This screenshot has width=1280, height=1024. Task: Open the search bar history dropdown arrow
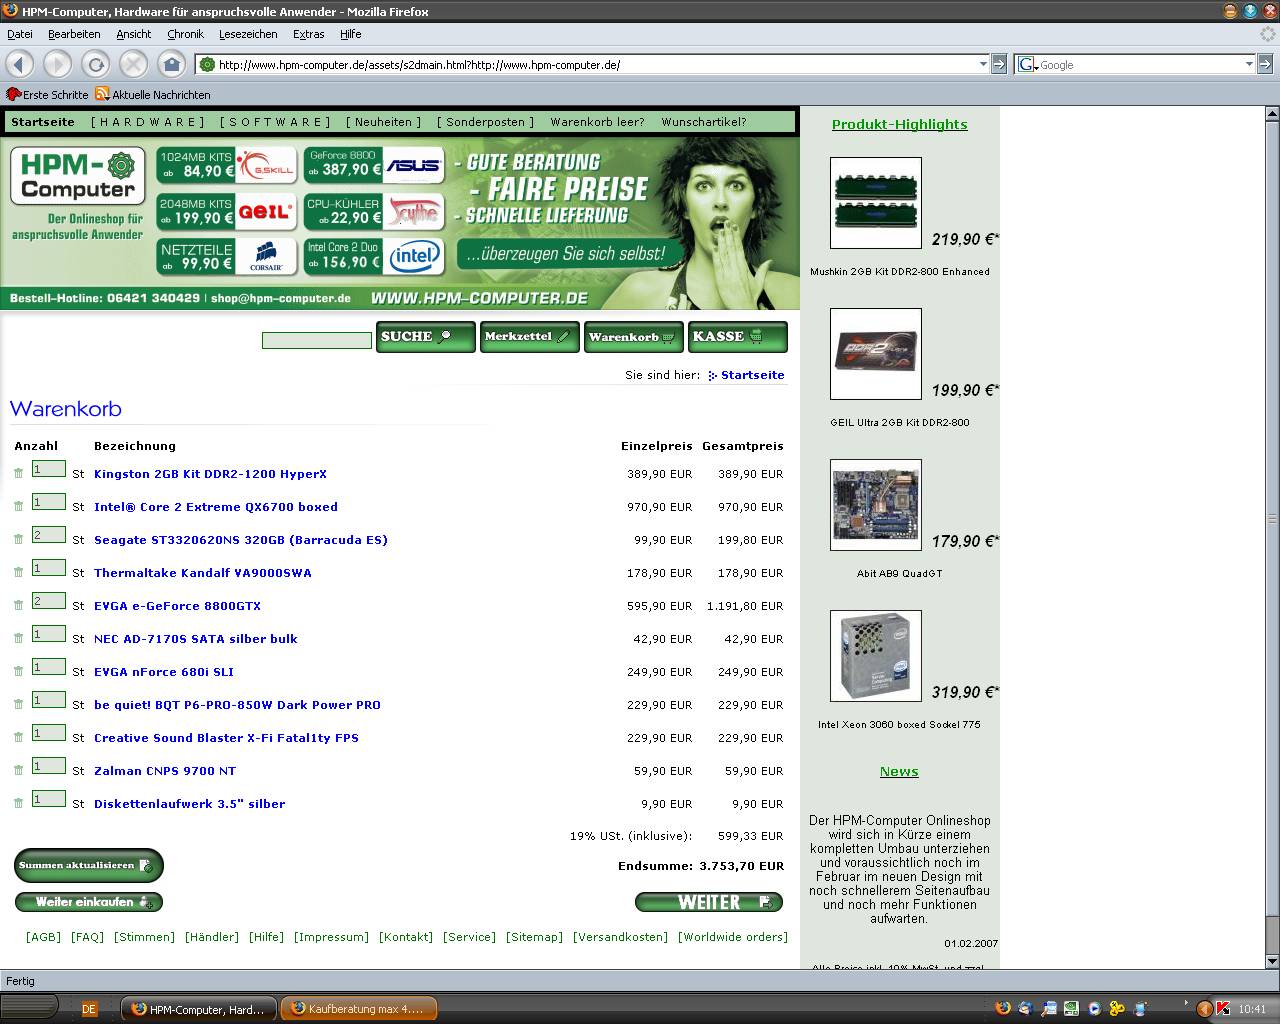pyautogui.click(x=1249, y=64)
